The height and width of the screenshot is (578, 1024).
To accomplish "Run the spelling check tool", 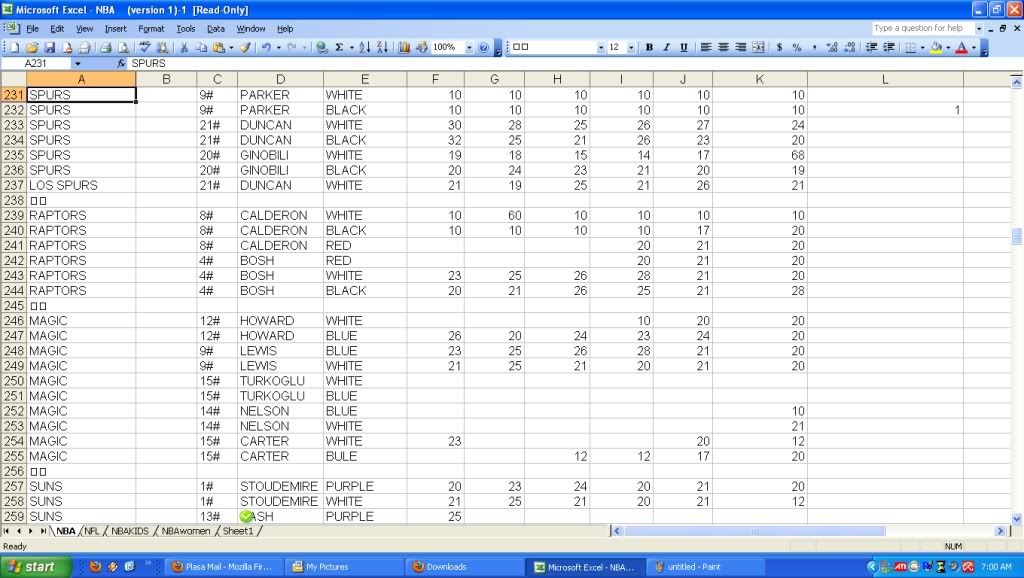I will (145, 47).
